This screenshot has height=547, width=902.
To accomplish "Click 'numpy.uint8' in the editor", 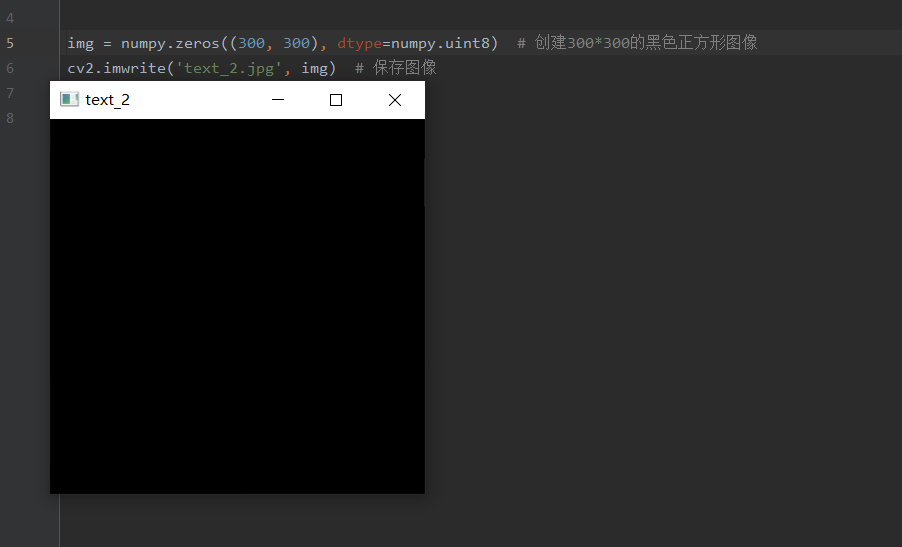I will click(x=441, y=44).
